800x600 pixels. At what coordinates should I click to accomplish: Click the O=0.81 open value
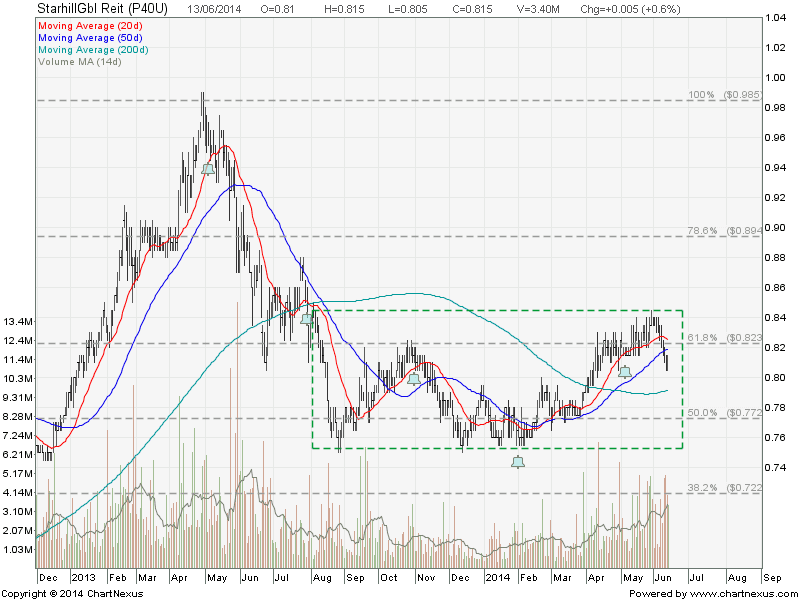(278, 9)
